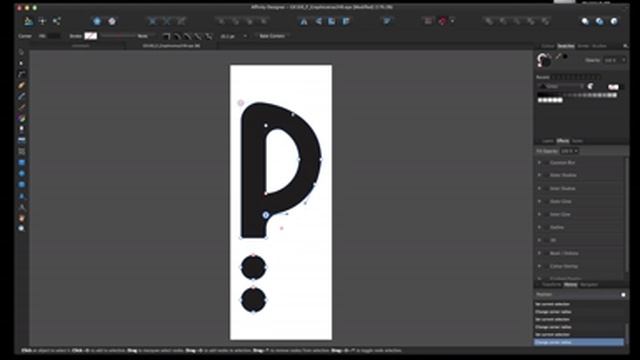Select the Vector Brush tool
The width and height of the screenshot is (640, 360).
tap(22, 107)
